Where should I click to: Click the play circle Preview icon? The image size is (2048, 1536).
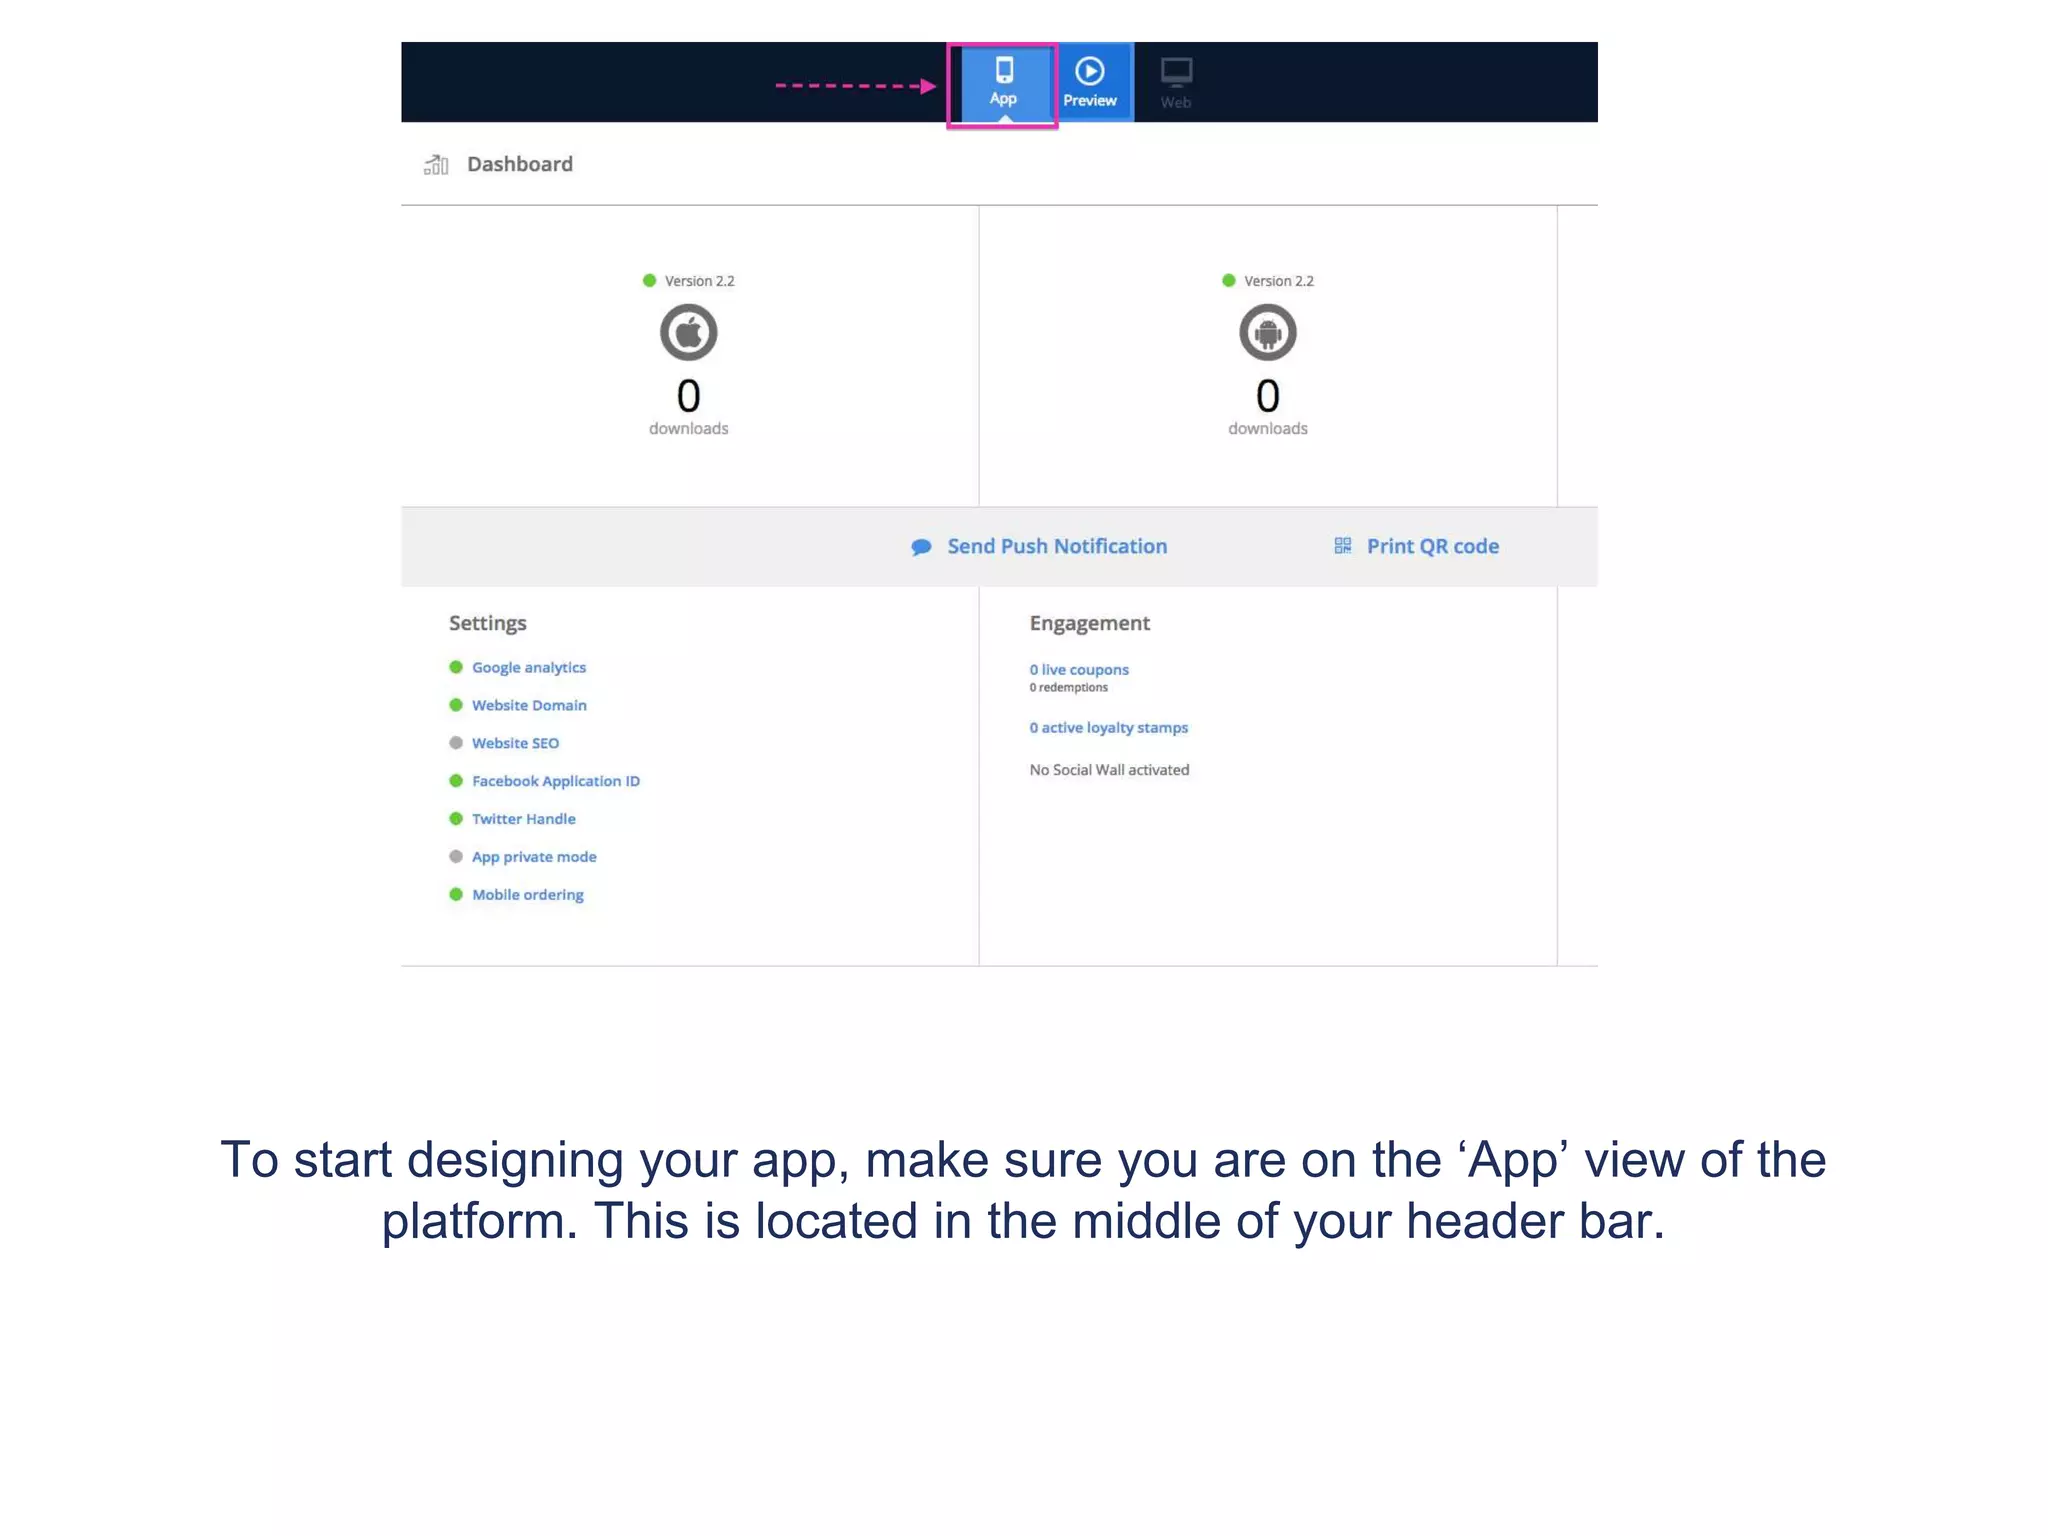click(1089, 71)
